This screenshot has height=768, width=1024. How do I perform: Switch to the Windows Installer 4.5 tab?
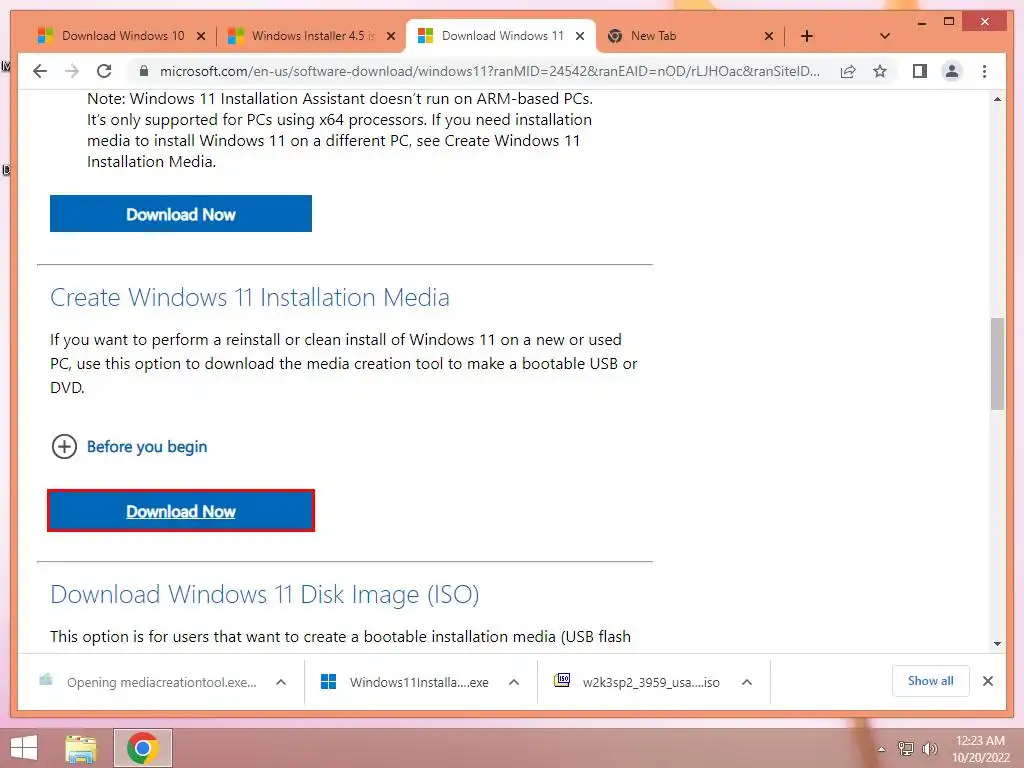point(311,36)
